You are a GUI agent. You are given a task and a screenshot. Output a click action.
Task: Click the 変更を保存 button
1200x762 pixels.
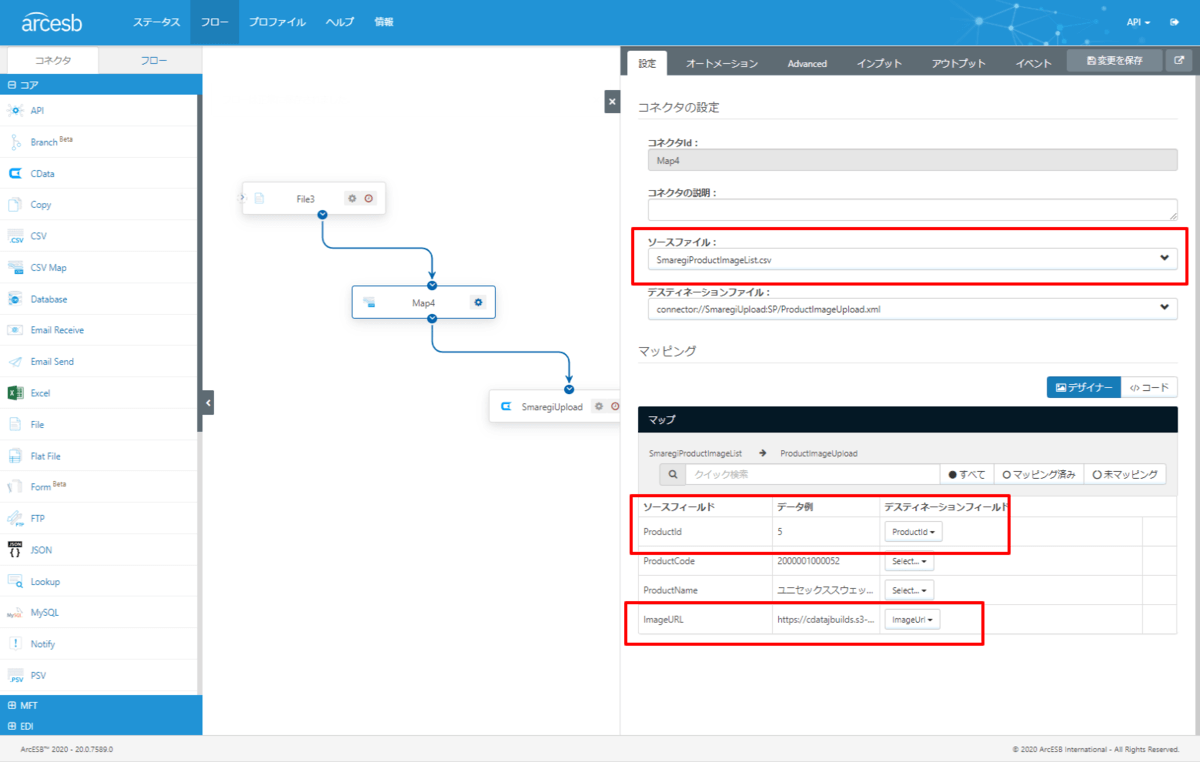[1114, 61]
